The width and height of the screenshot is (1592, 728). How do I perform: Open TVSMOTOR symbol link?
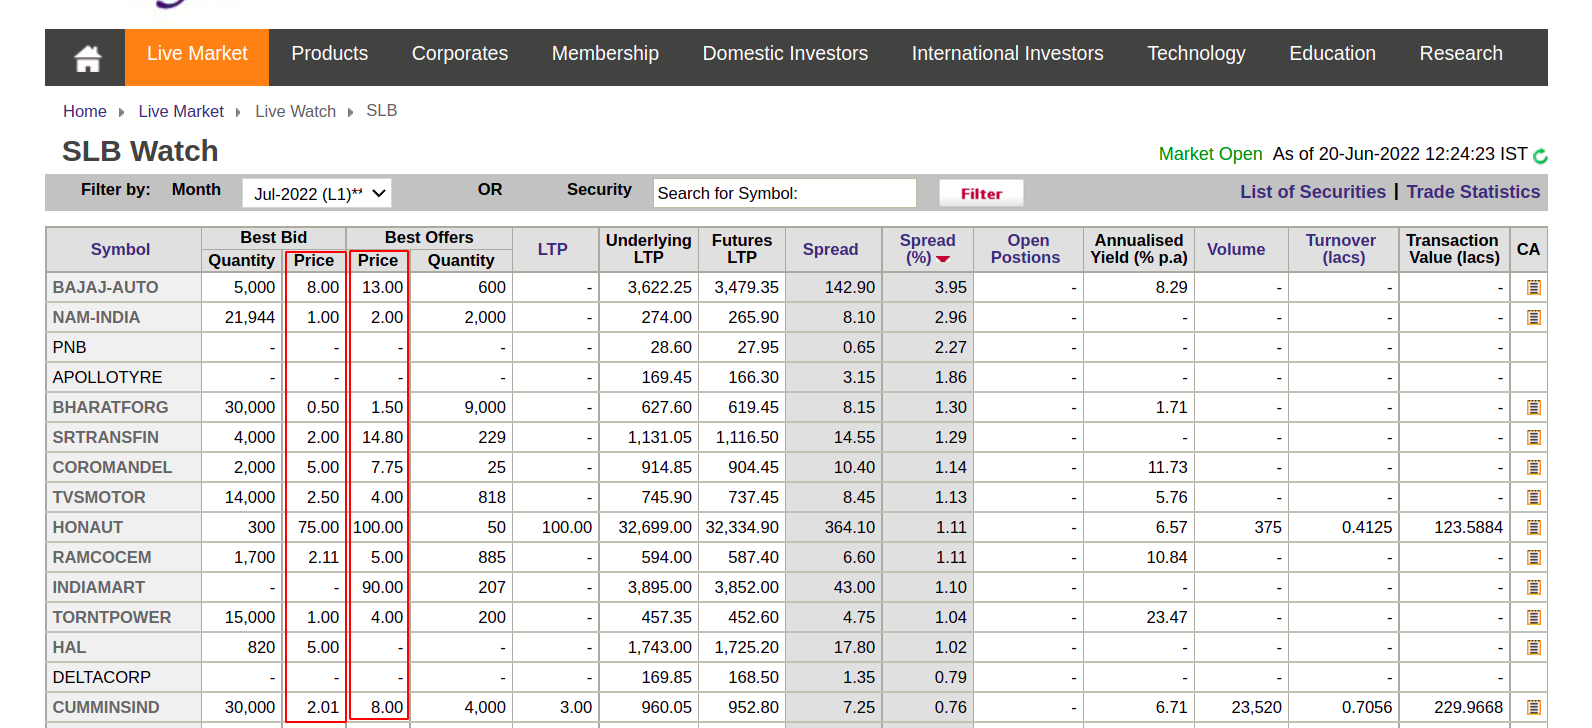[x=99, y=498]
